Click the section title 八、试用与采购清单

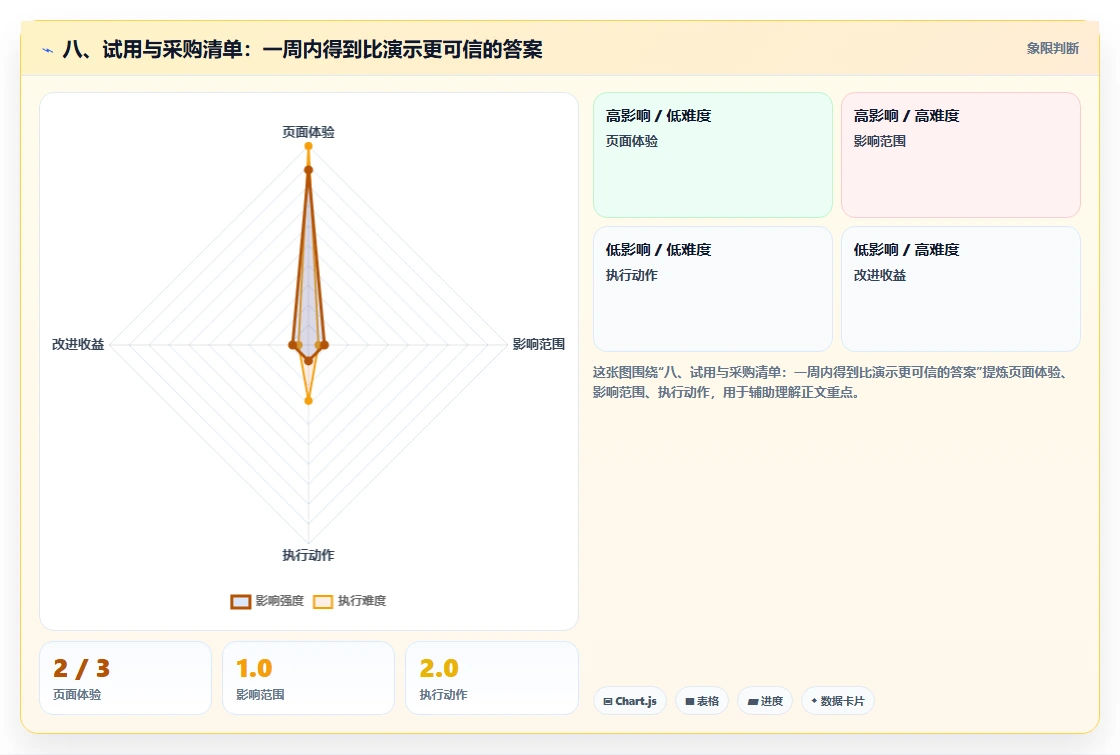pos(303,49)
